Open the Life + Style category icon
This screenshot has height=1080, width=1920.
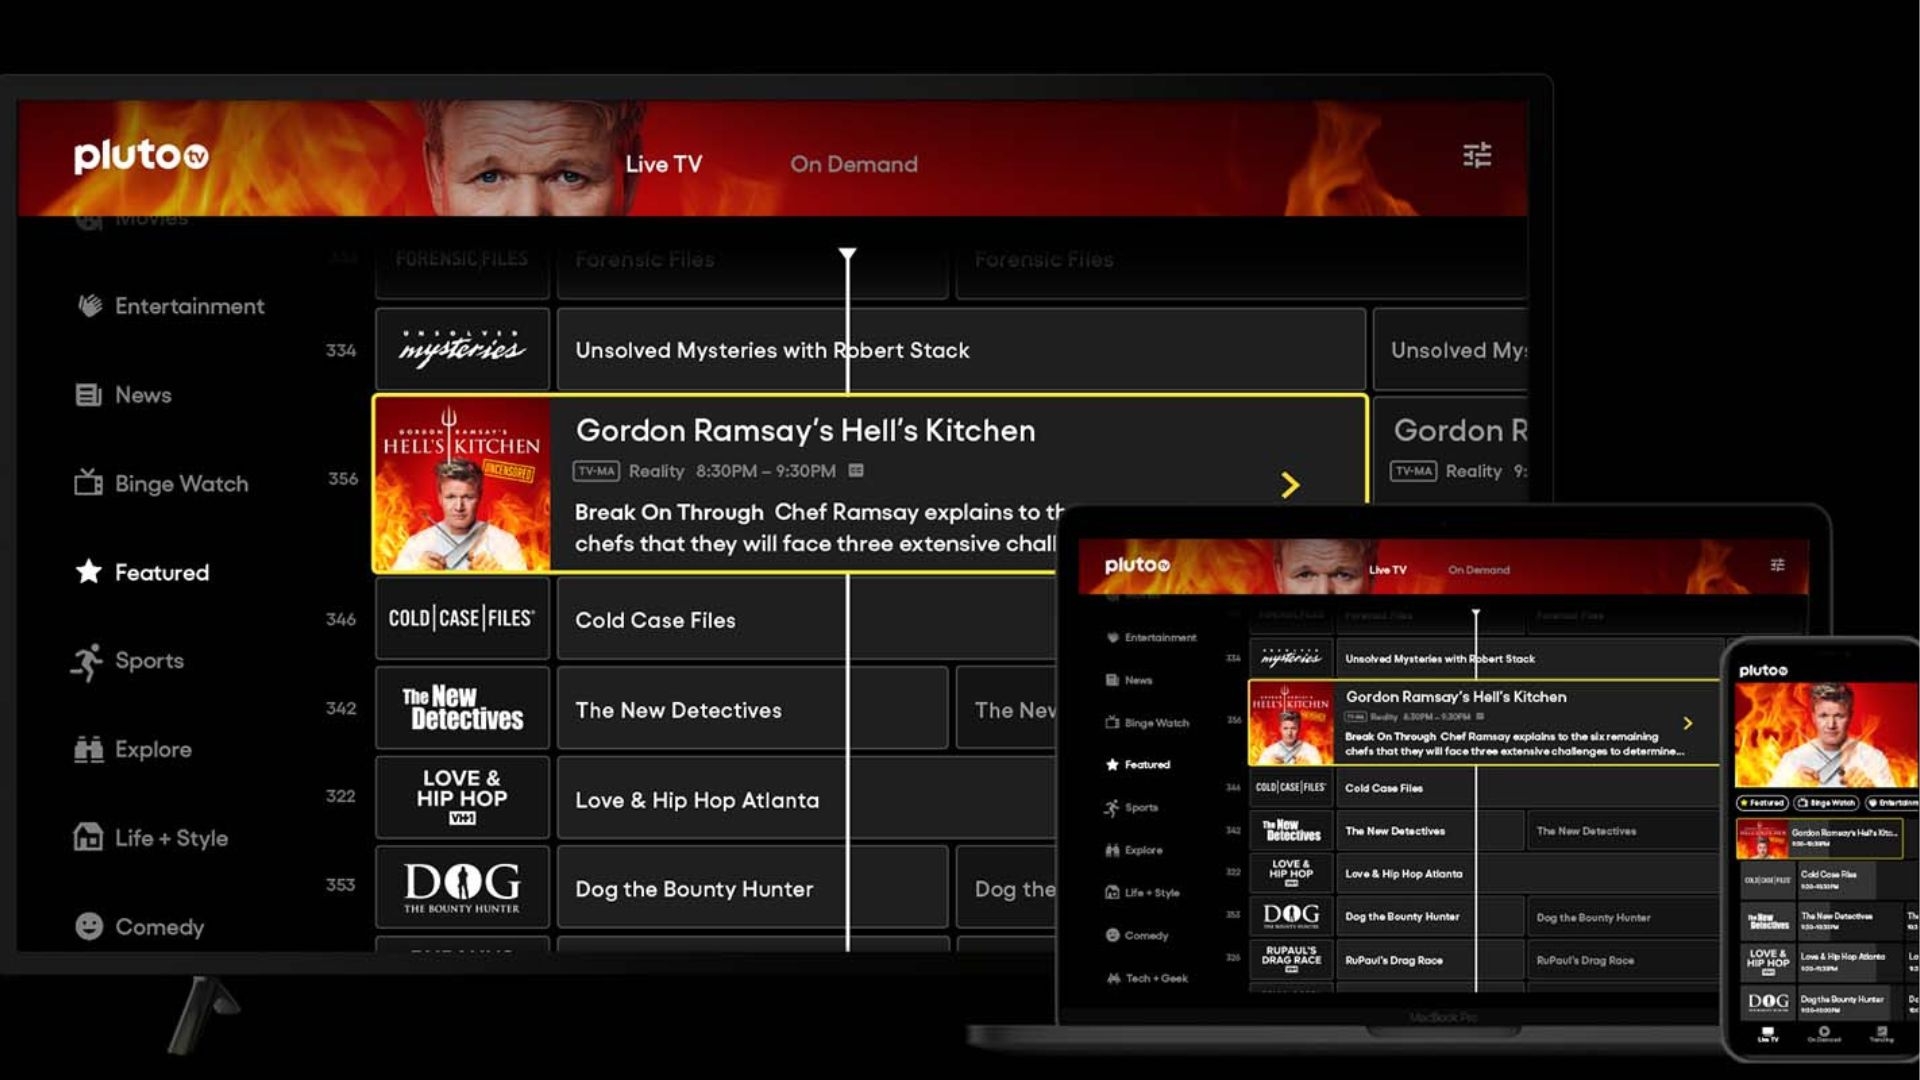(x=87, y=838)
